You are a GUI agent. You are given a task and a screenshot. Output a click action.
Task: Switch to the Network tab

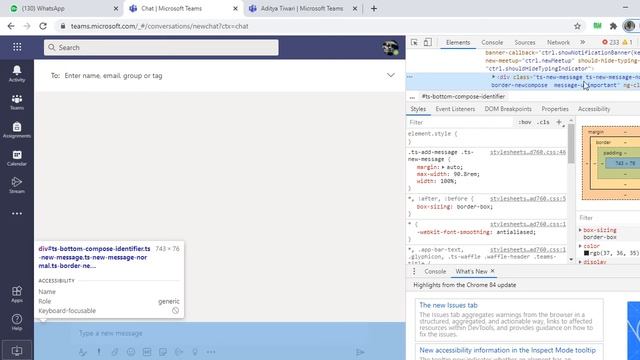point(558,42)
